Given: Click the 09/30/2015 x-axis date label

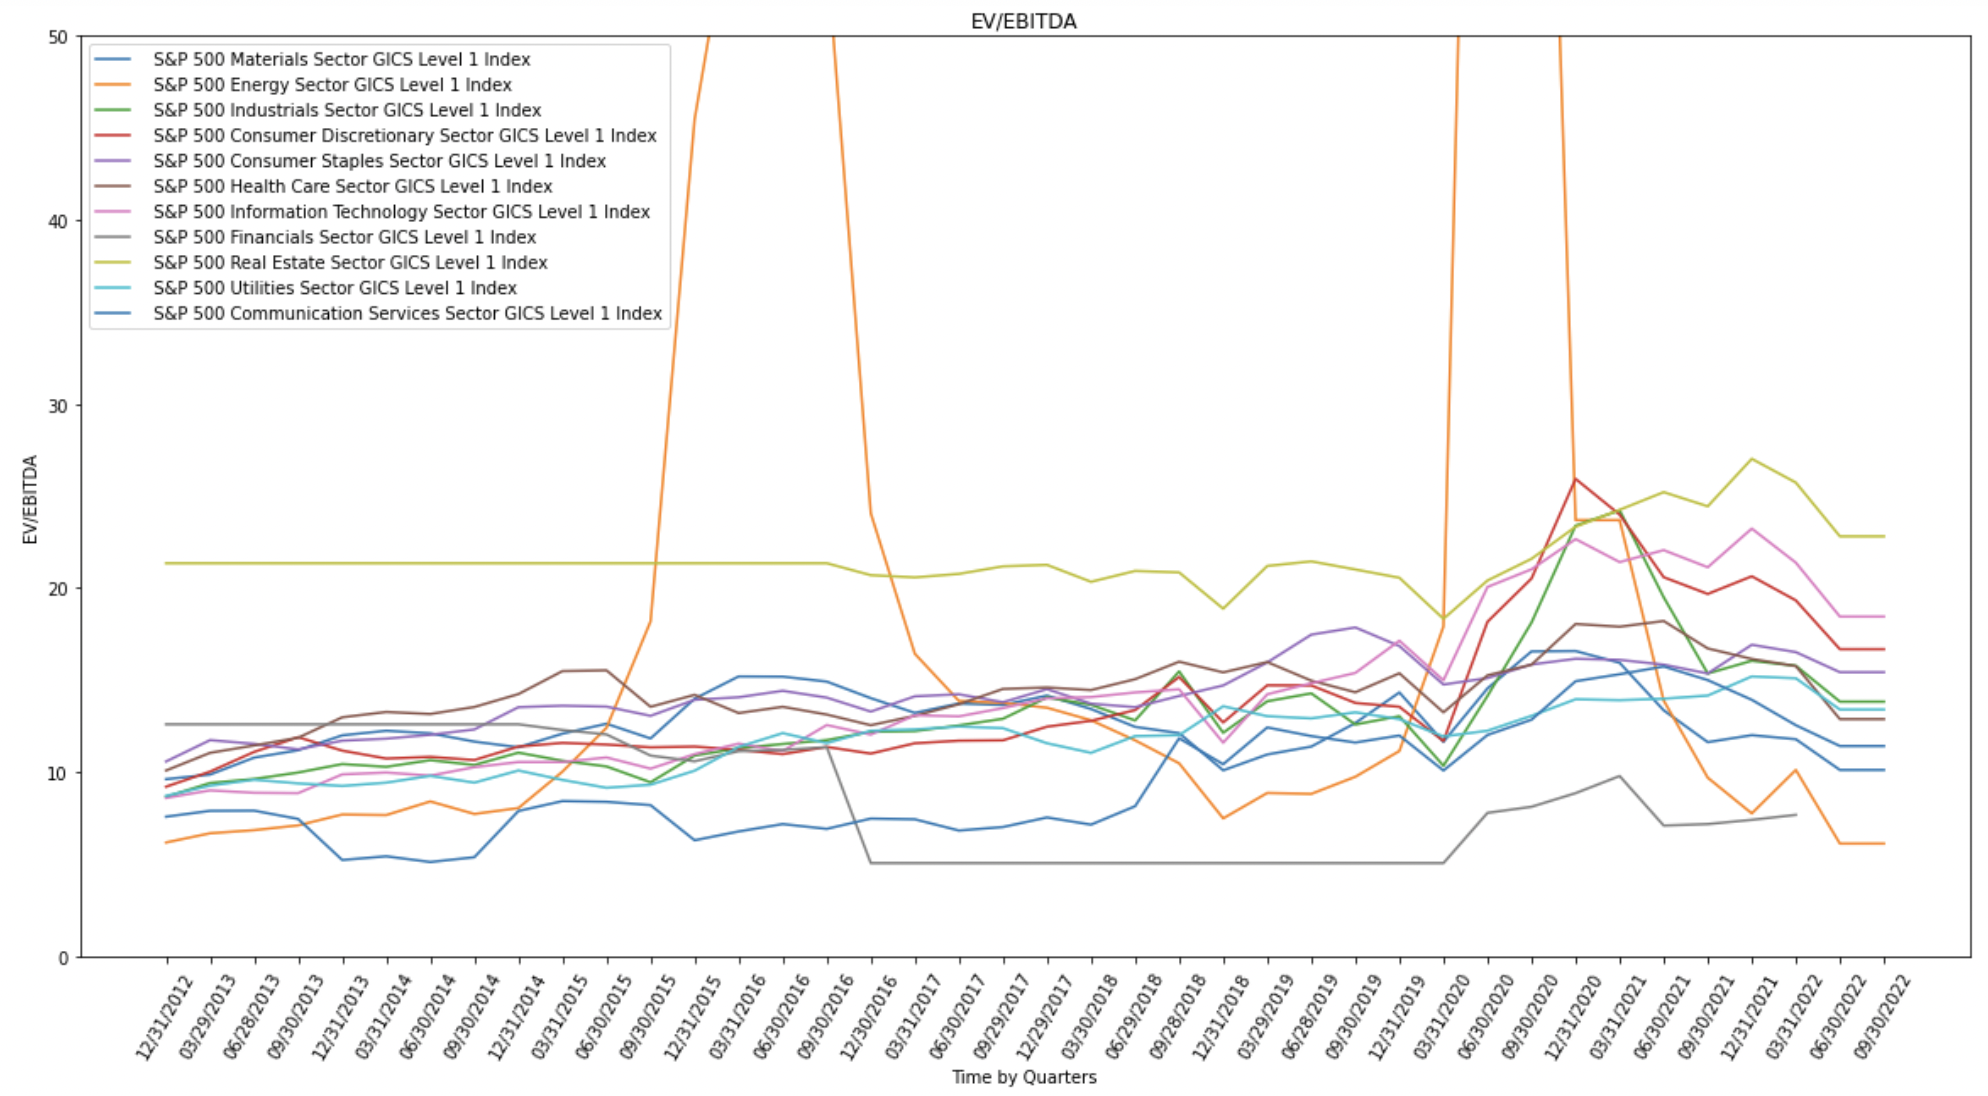Looking at the screenshot, I should pyautogui.click(x=648, y=1017).
